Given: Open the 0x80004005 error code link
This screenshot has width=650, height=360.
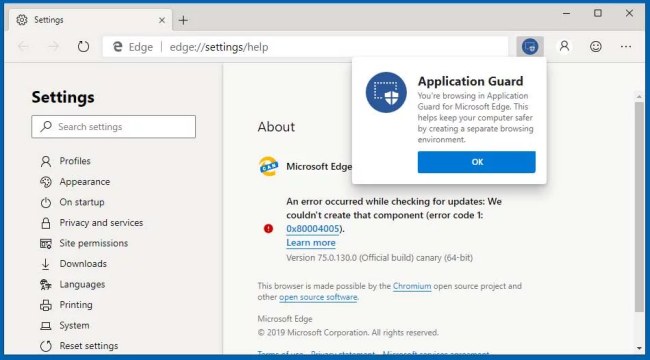Looking at the screenshot, I should tap(313, 229).
